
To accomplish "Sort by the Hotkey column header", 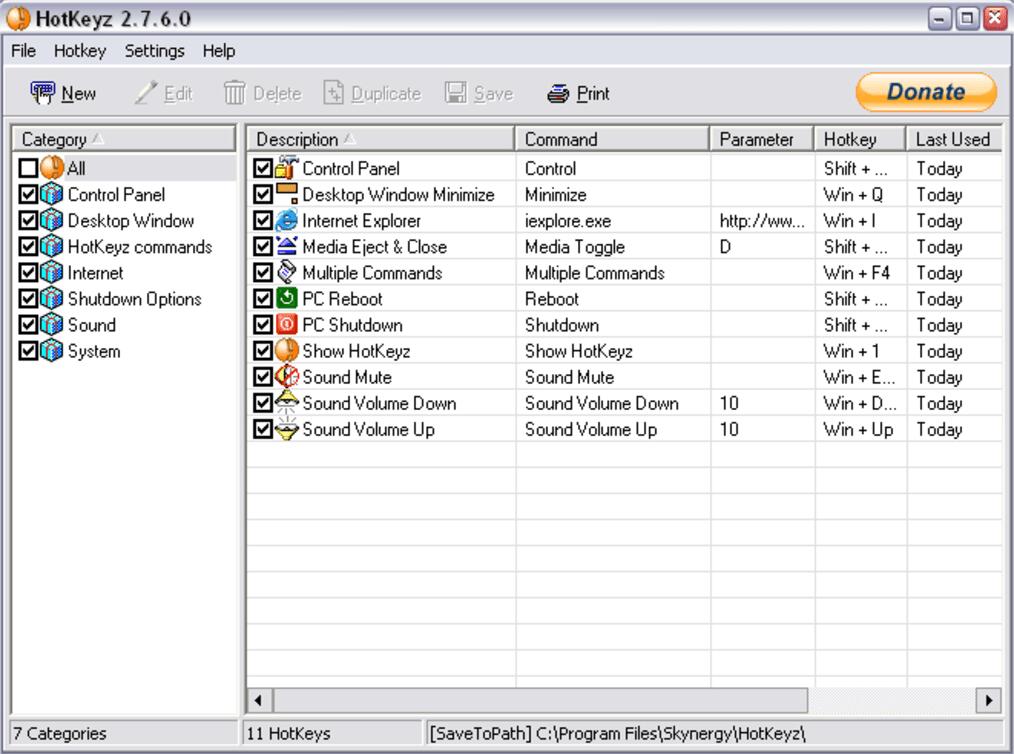I will [x=860, y=139].
